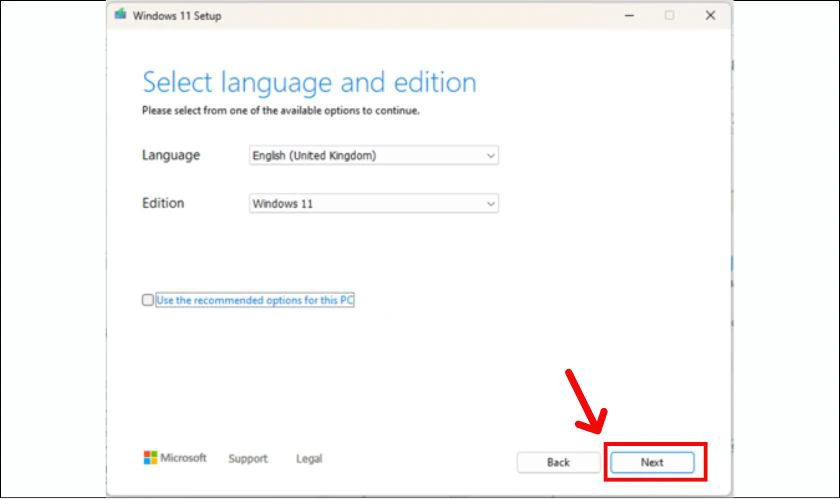Click the 'Language' field label
The height and width of the screenshot is (500, 840).
click(171, 155)
